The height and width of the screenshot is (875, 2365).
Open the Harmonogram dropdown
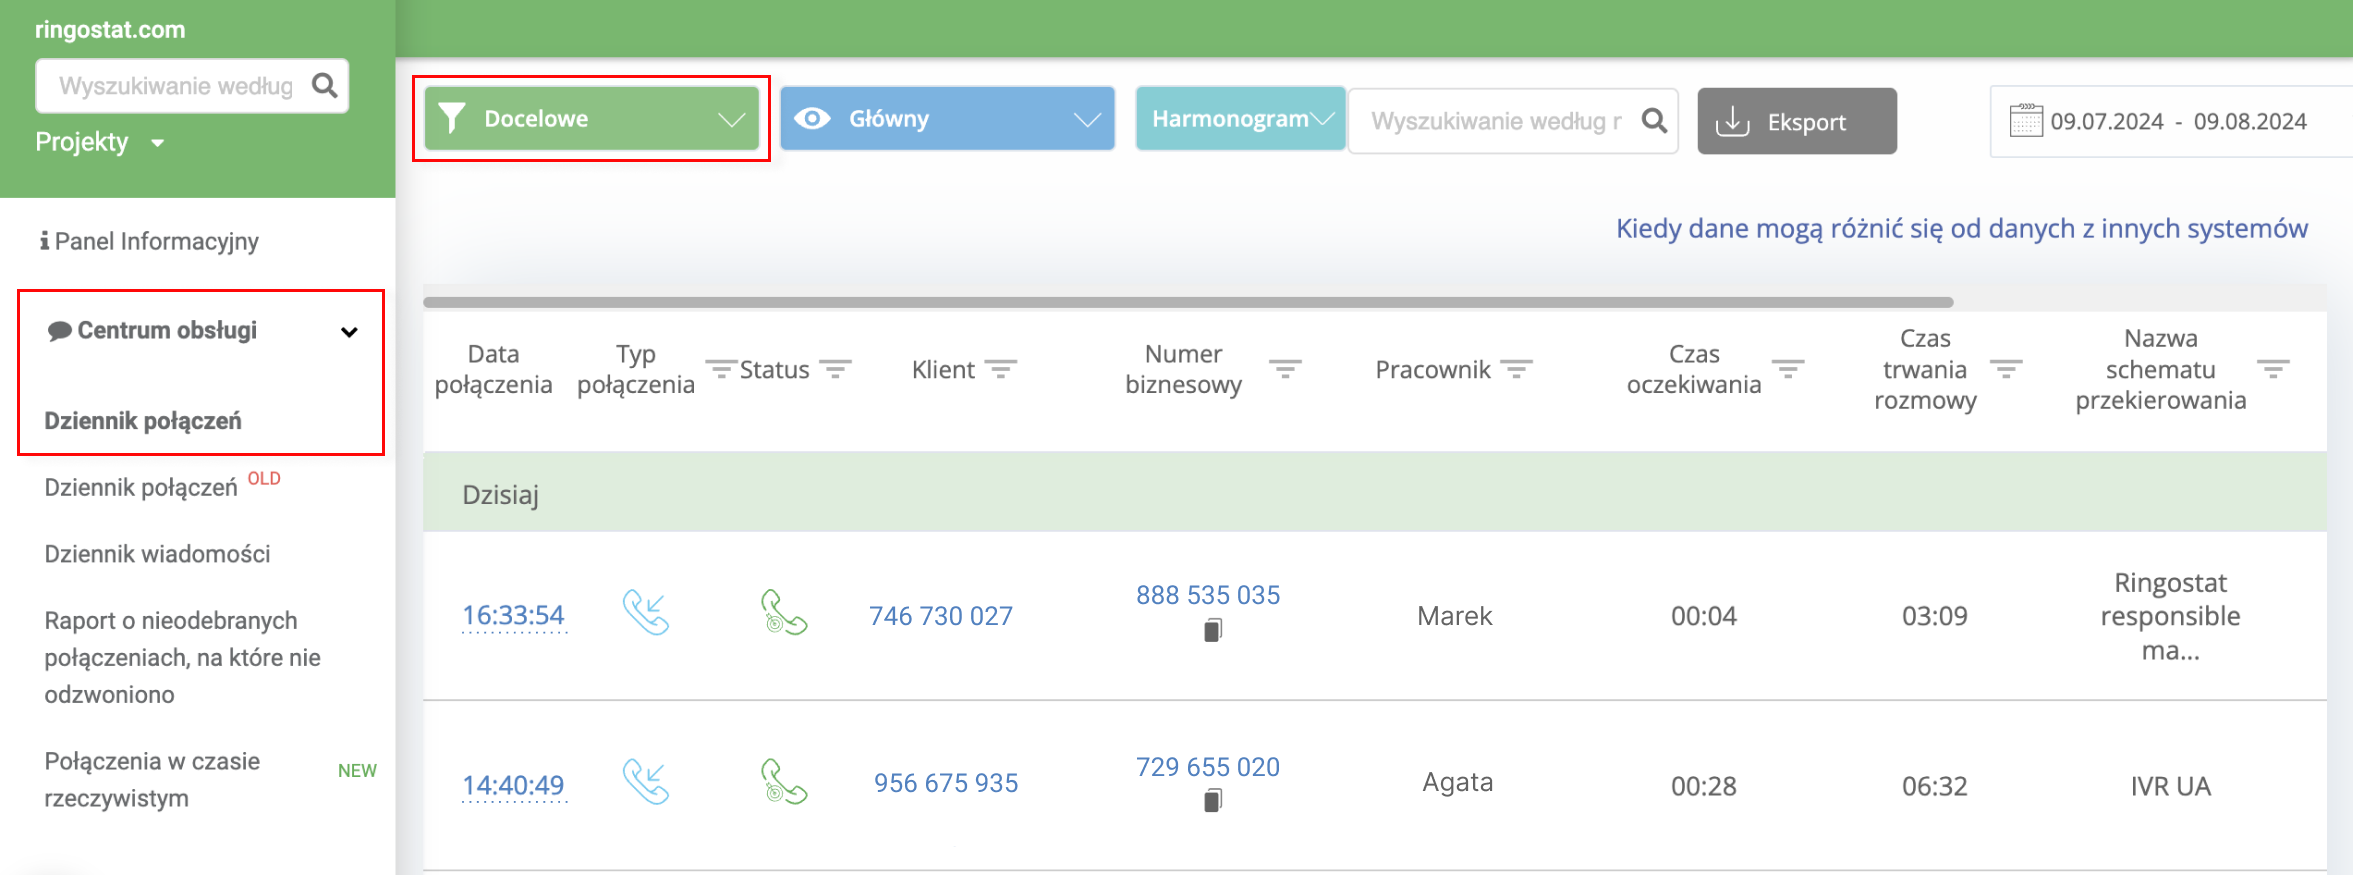coord(1240,118)
